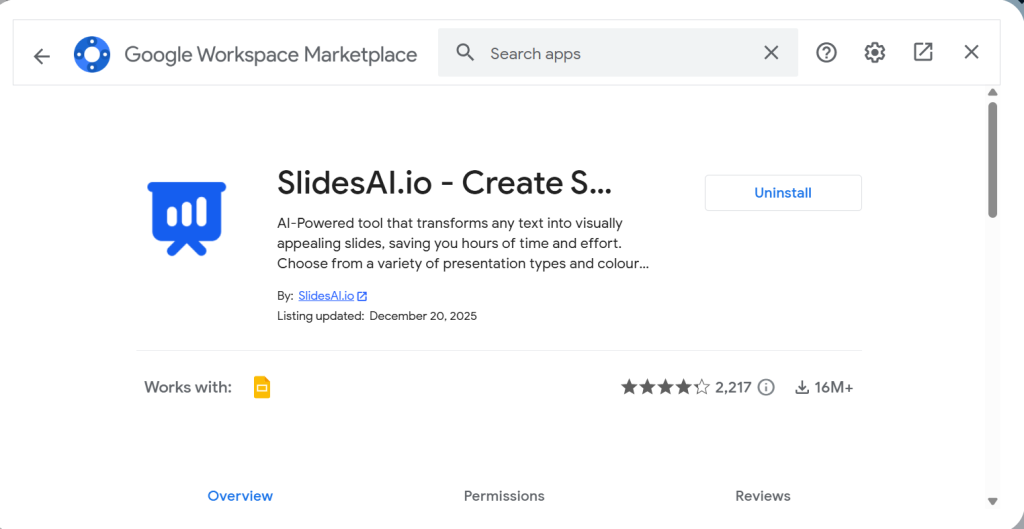
Task: Click the magnifier search icon
Action: [x=465, y=53]
